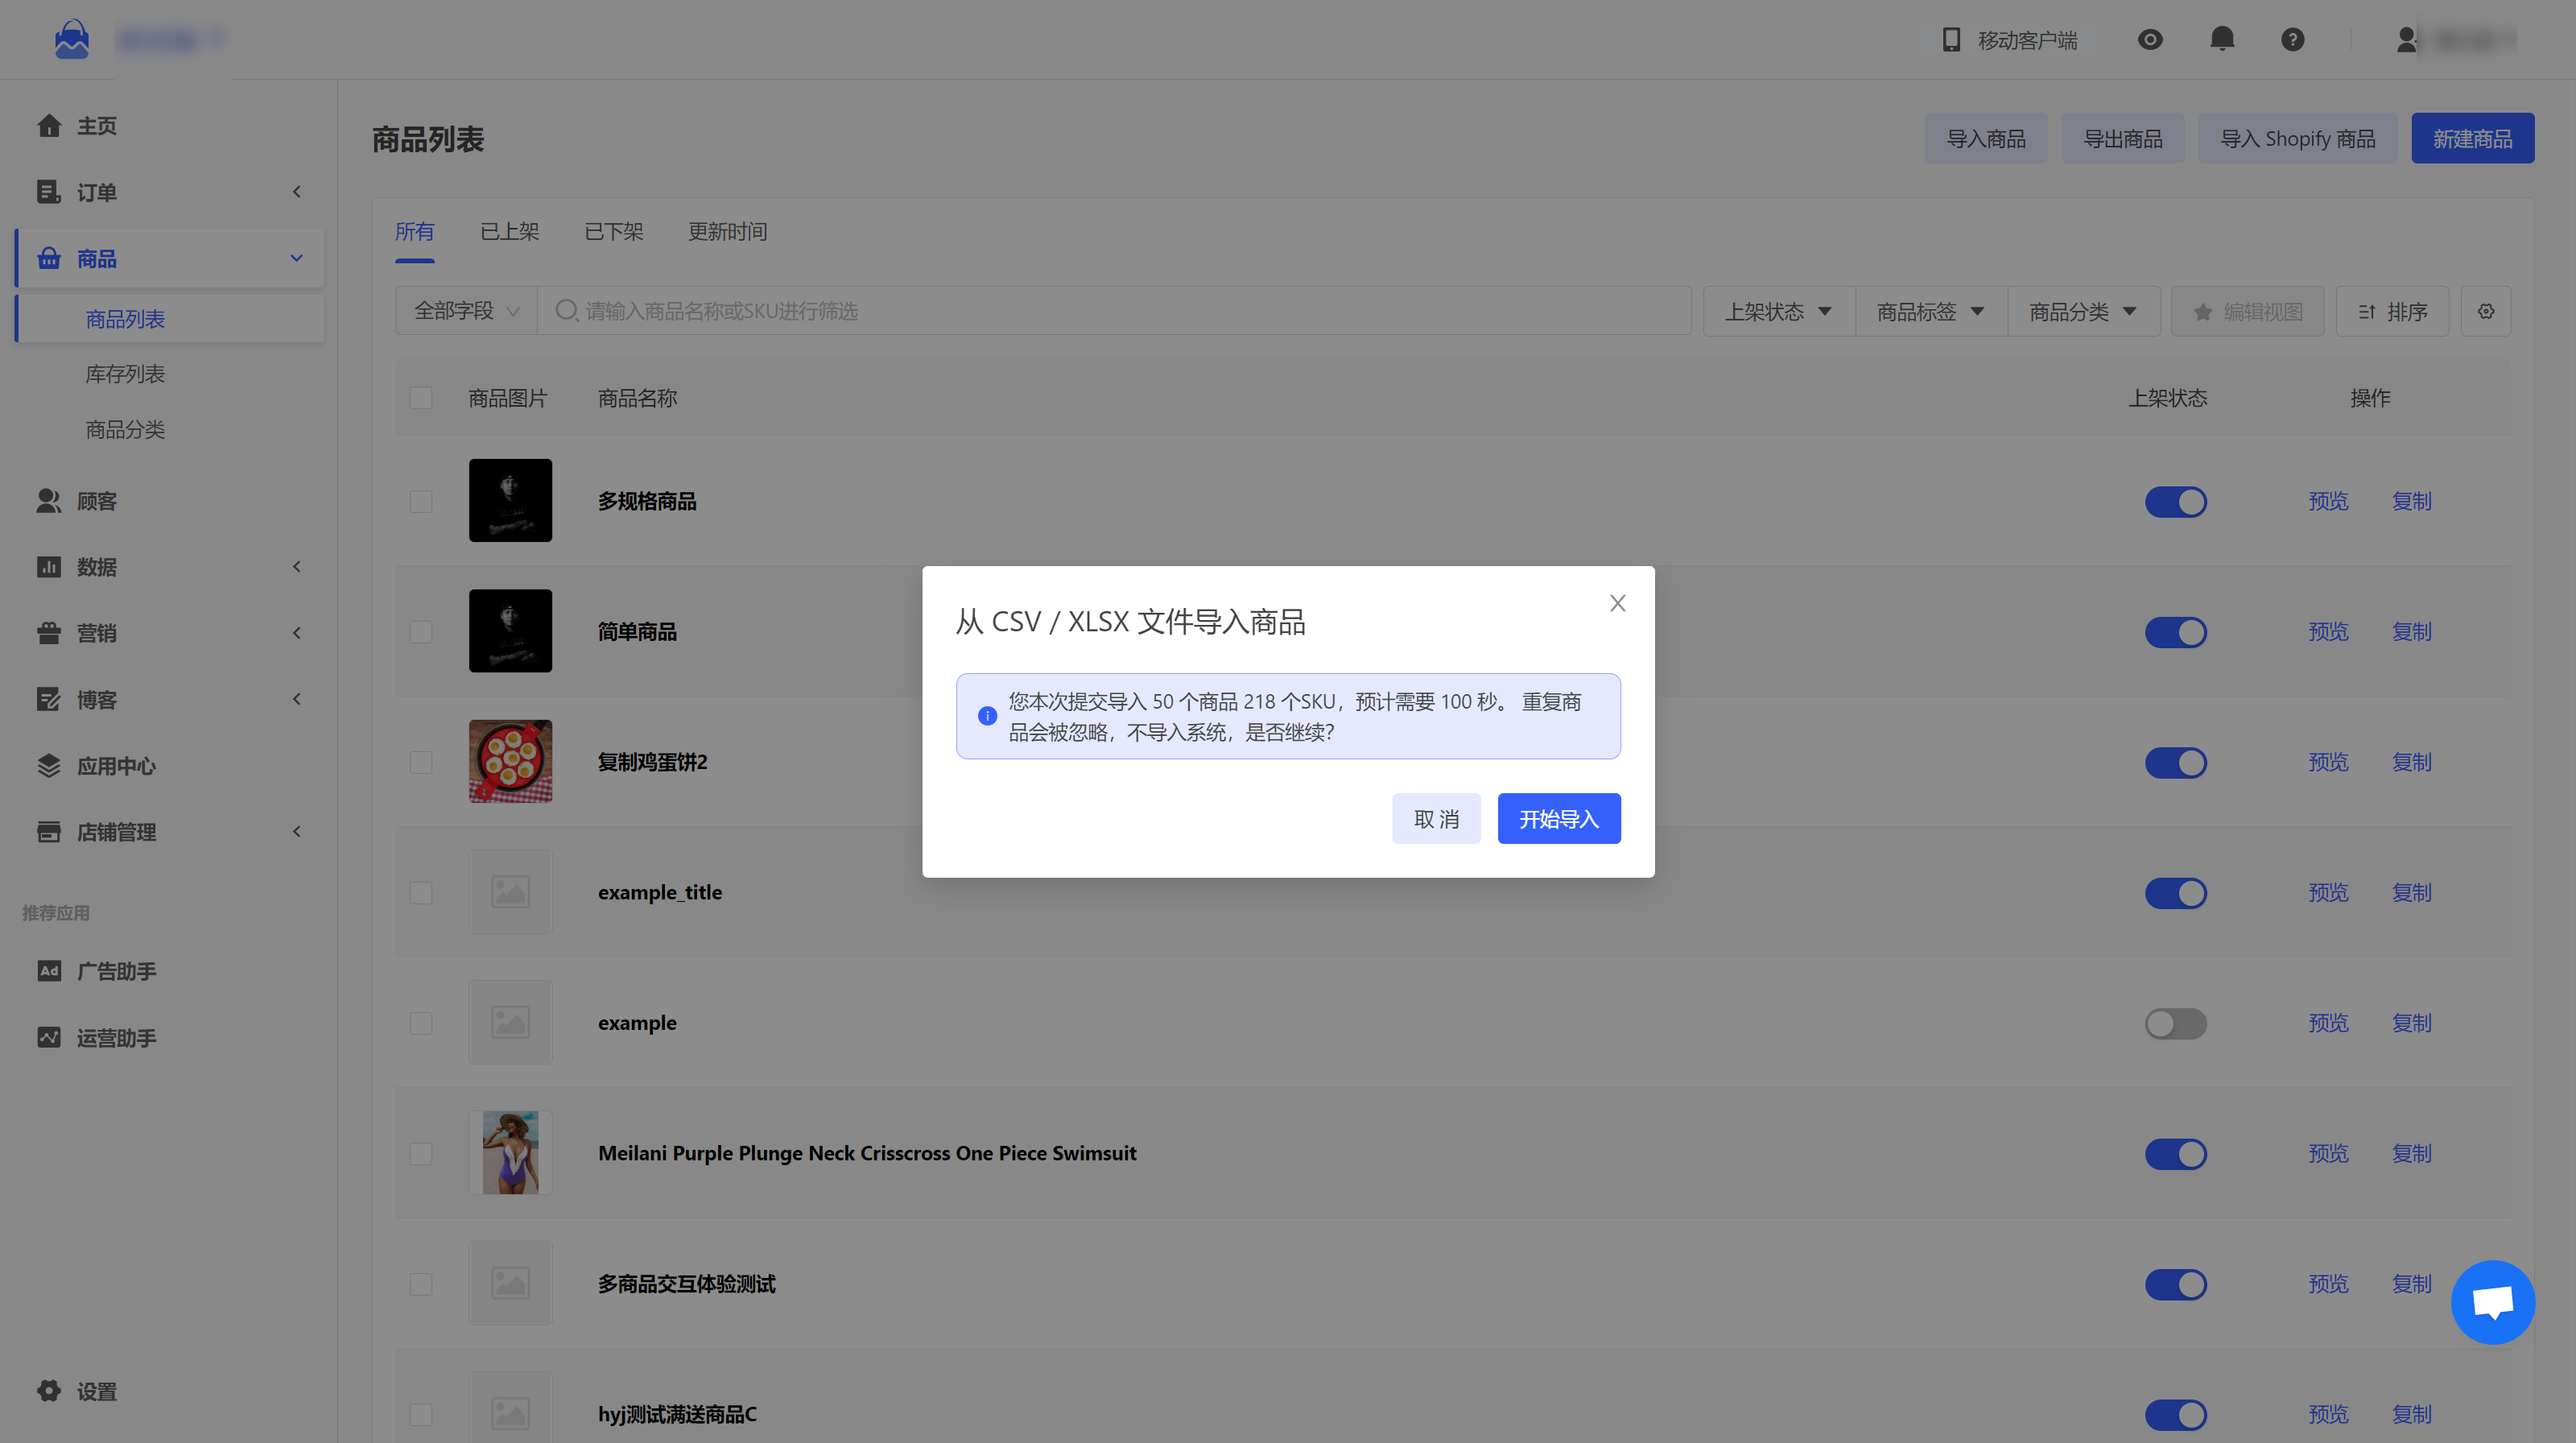The image size is (2576, 1443).
Task: Open the 上架状态 filter dropdown
Action: [1779, 312]
